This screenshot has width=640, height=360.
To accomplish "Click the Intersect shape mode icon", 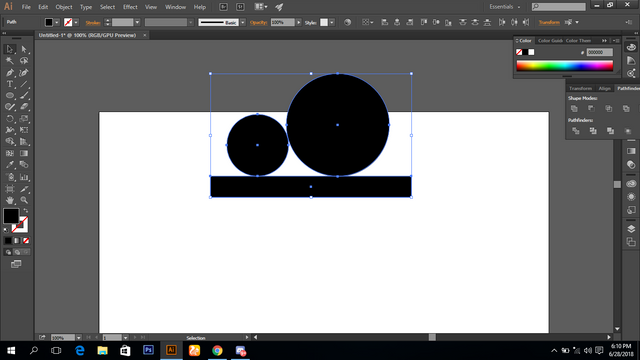I will (x=609, y=109).
